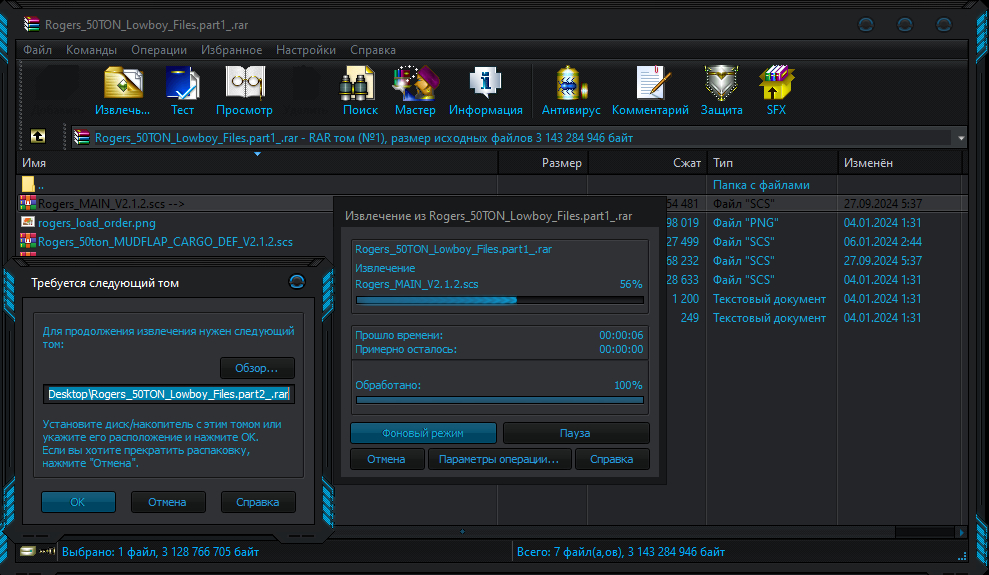Browse for volume with Обзор button
This screenshot has height=575, width=989.
(257, 368)
